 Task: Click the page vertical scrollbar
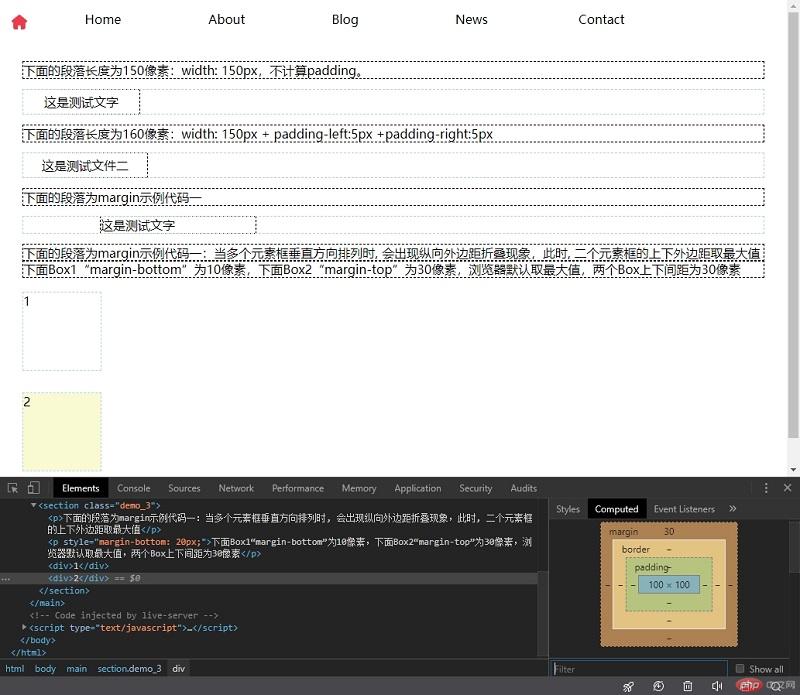793,225
